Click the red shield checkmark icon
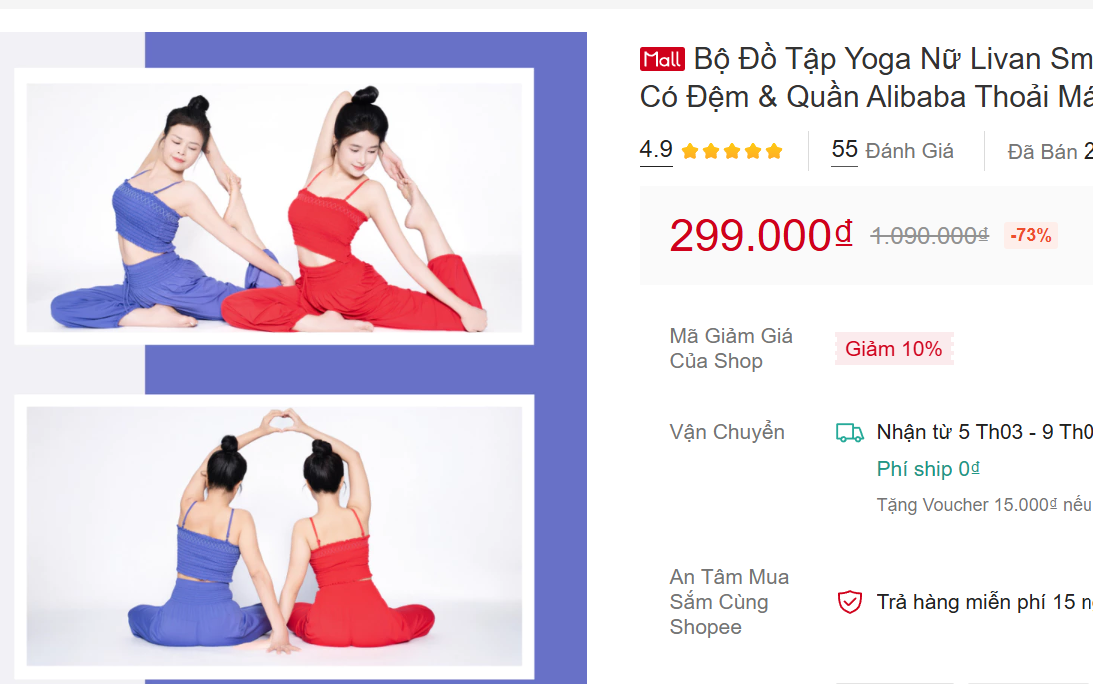The width and height of the screenshot is (1093, 684). pos(849,602)
